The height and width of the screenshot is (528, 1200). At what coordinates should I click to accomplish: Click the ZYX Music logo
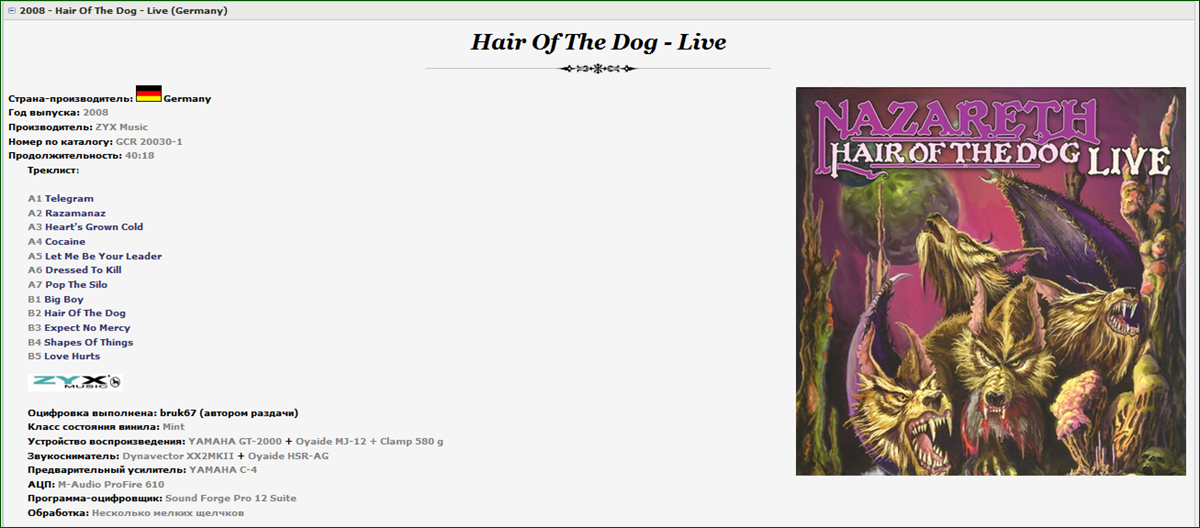(x=75, y=382)
